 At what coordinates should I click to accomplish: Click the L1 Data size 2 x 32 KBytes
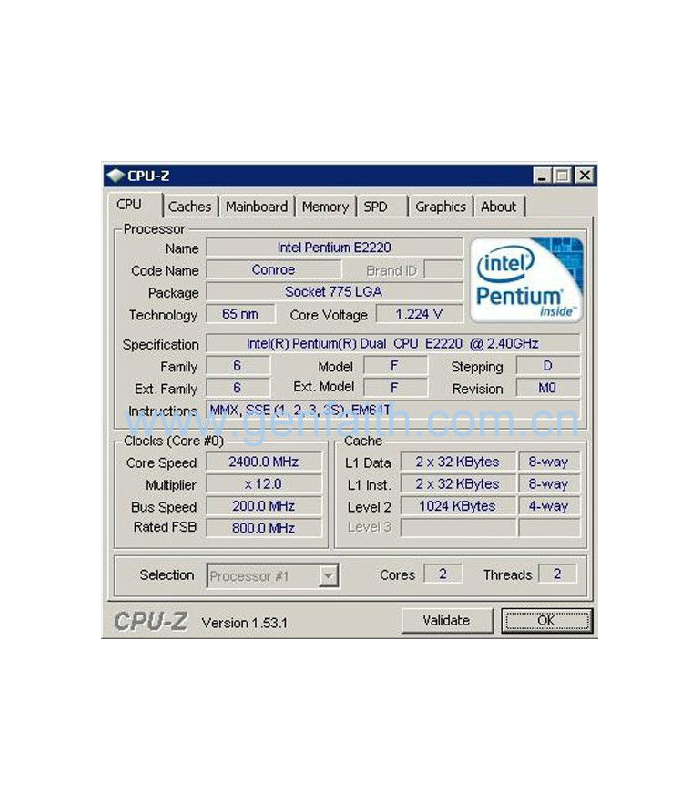point(458,462)
